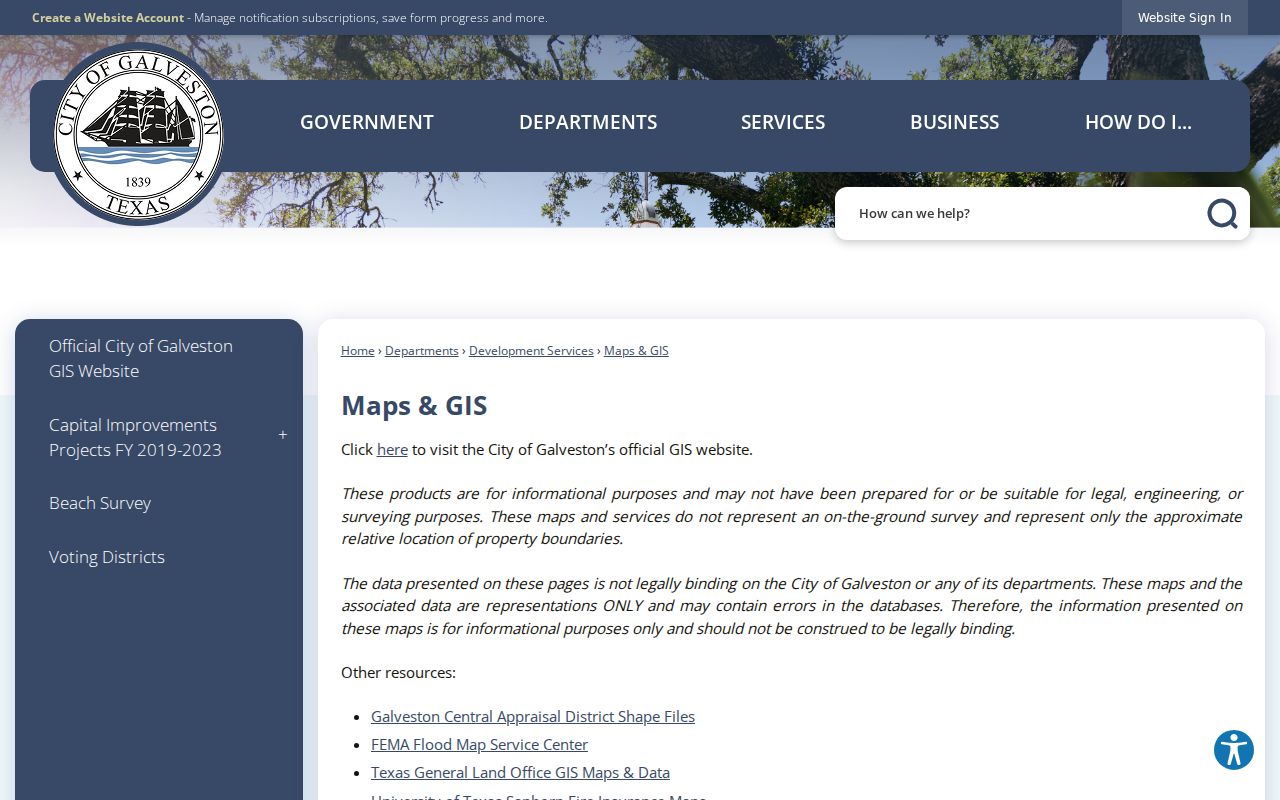This screenshot has height=800, width=1280.
Task: Open the Services menu
Action: tap(783, 122)
